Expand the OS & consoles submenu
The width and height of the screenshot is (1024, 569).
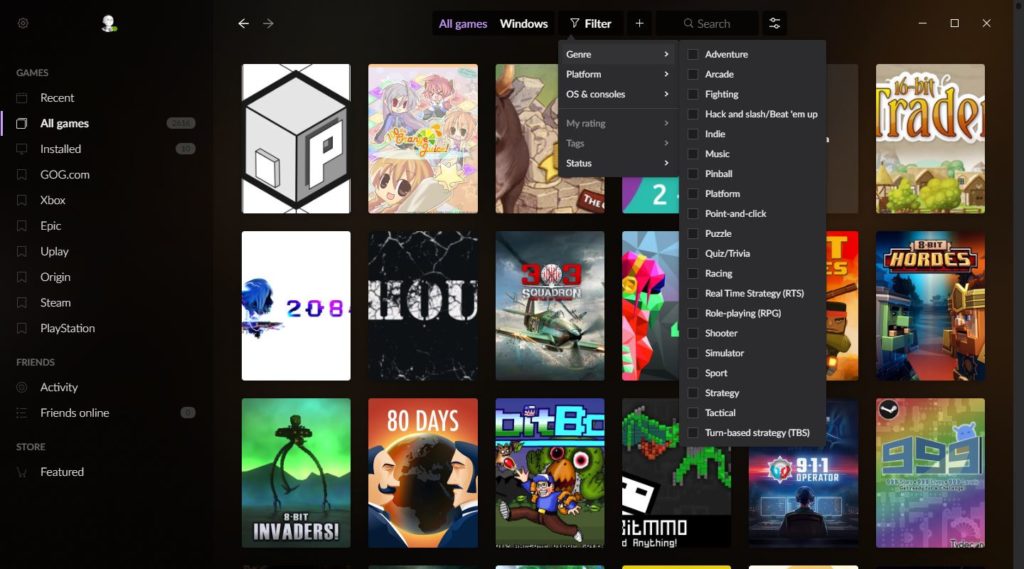tap(617, 94)
